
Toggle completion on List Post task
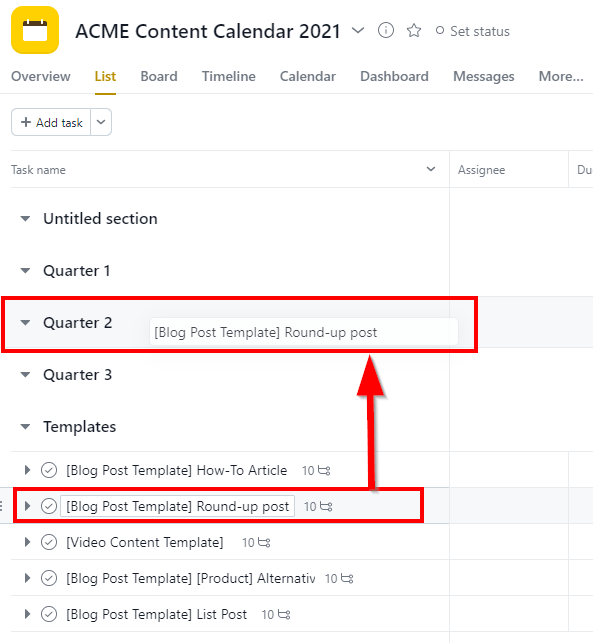click(49, 614)
